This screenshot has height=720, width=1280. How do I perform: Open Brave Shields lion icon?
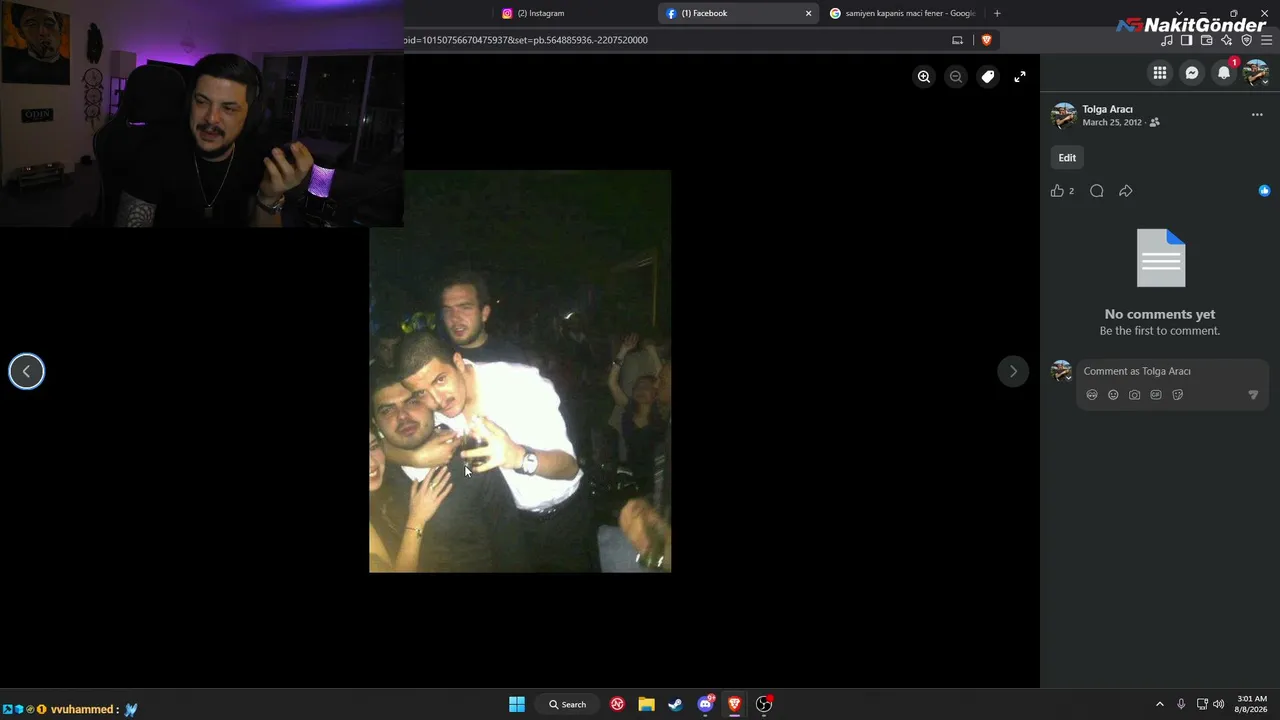(x=986, y=40)
